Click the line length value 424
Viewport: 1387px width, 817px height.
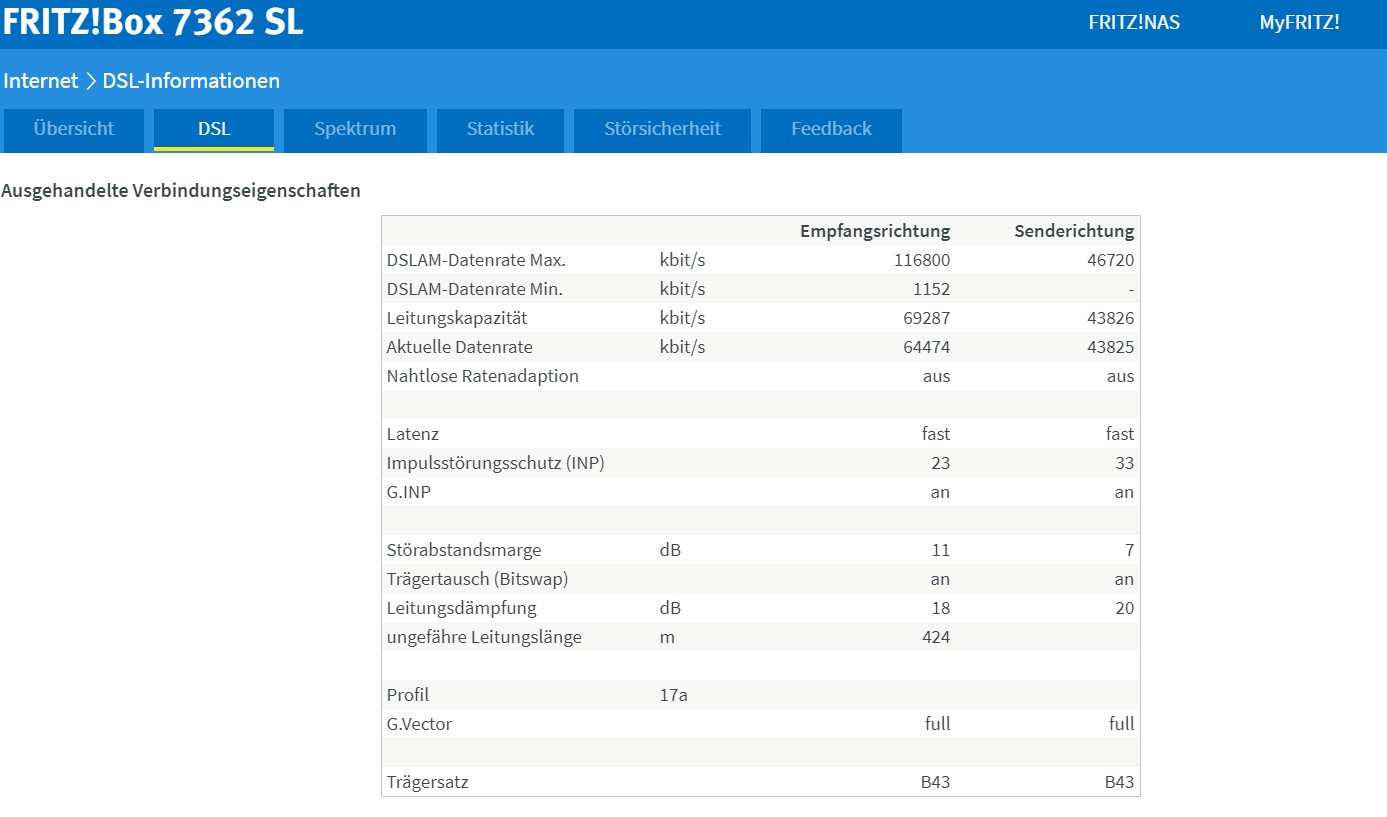click(936, 637)
